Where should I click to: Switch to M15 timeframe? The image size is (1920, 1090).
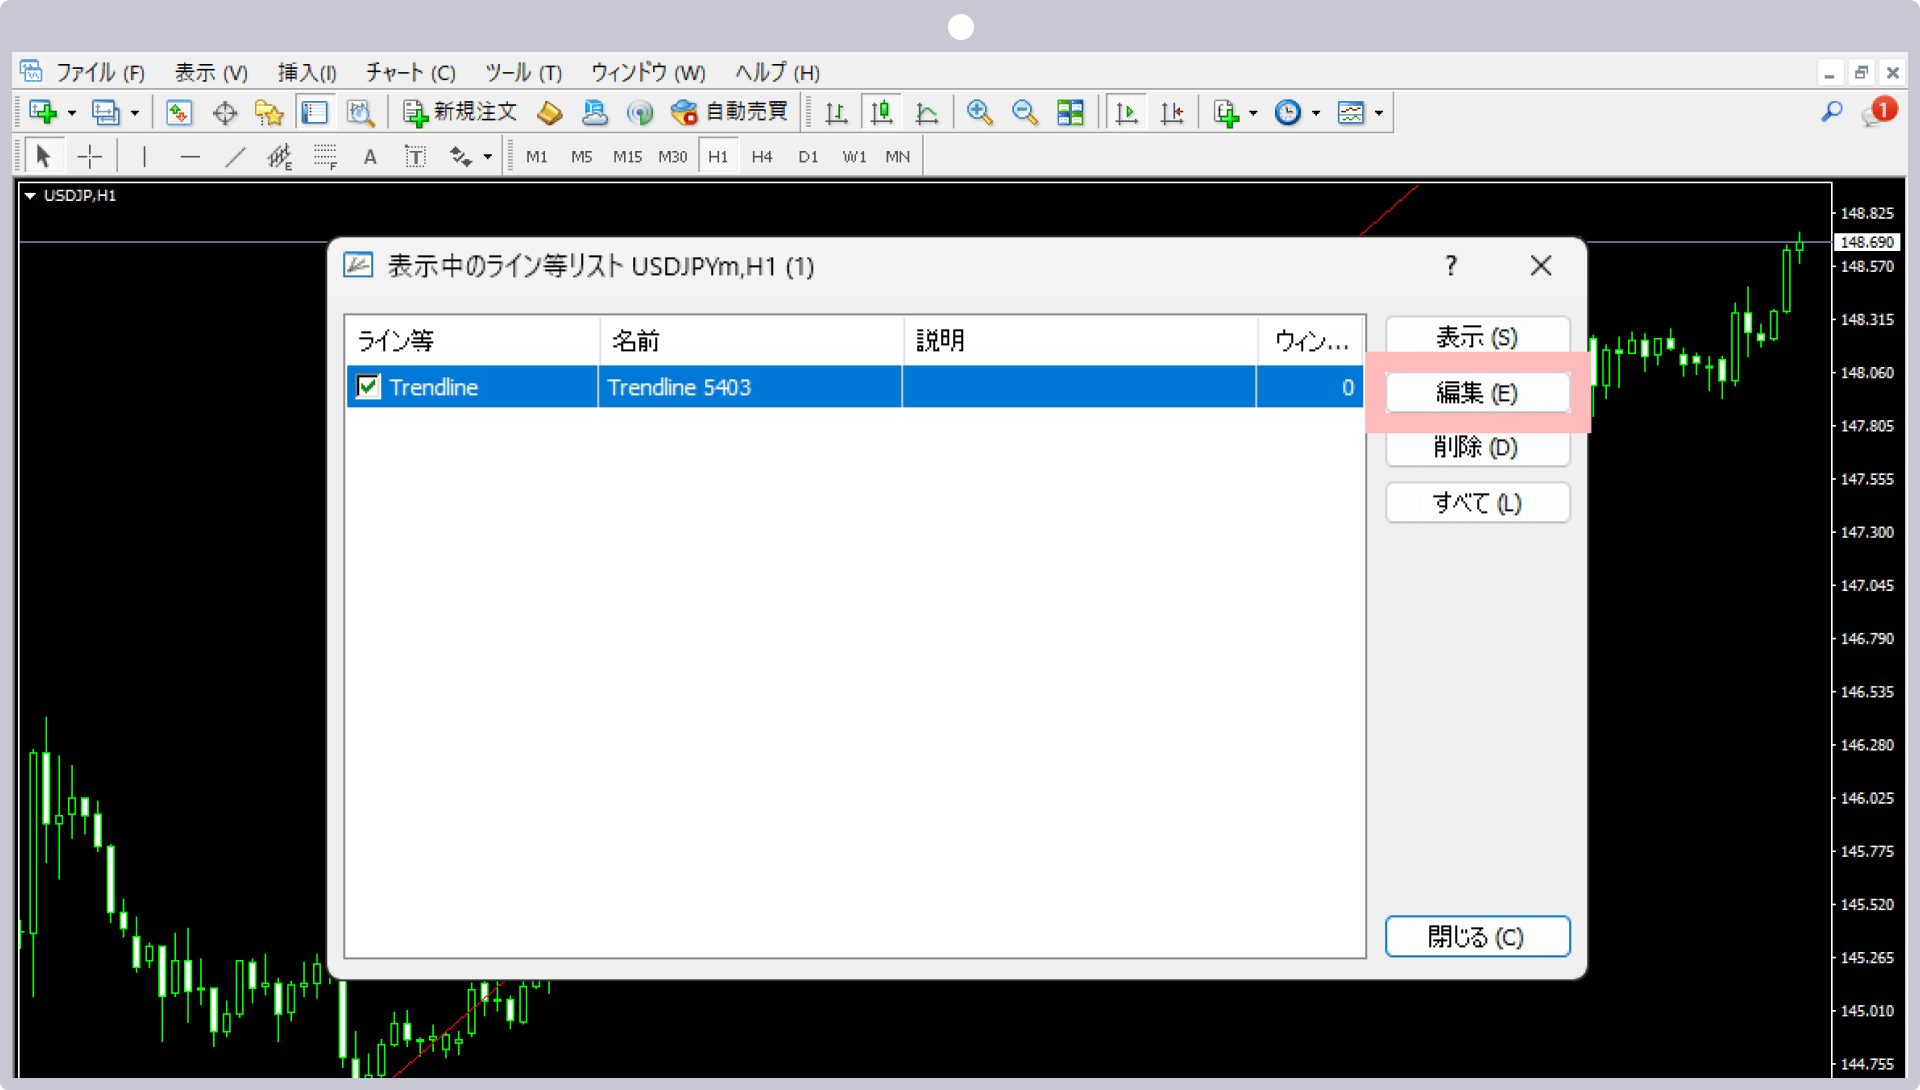627,157
